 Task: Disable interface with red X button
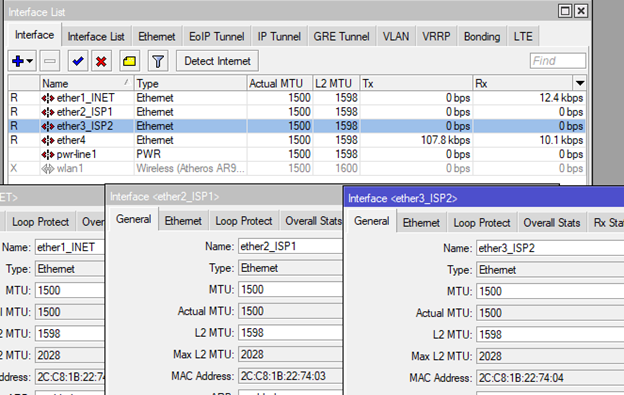click(101, 61)
